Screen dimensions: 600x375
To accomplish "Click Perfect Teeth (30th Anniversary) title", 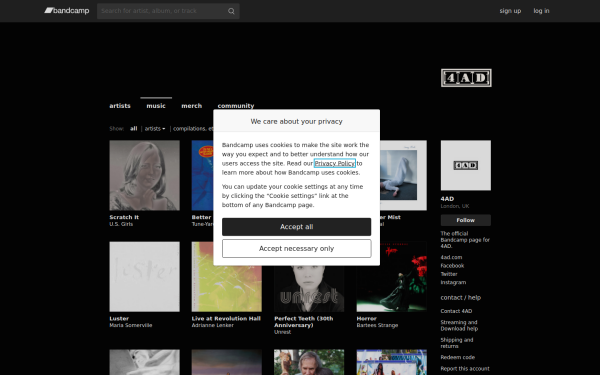I will (x=304, y=322).
